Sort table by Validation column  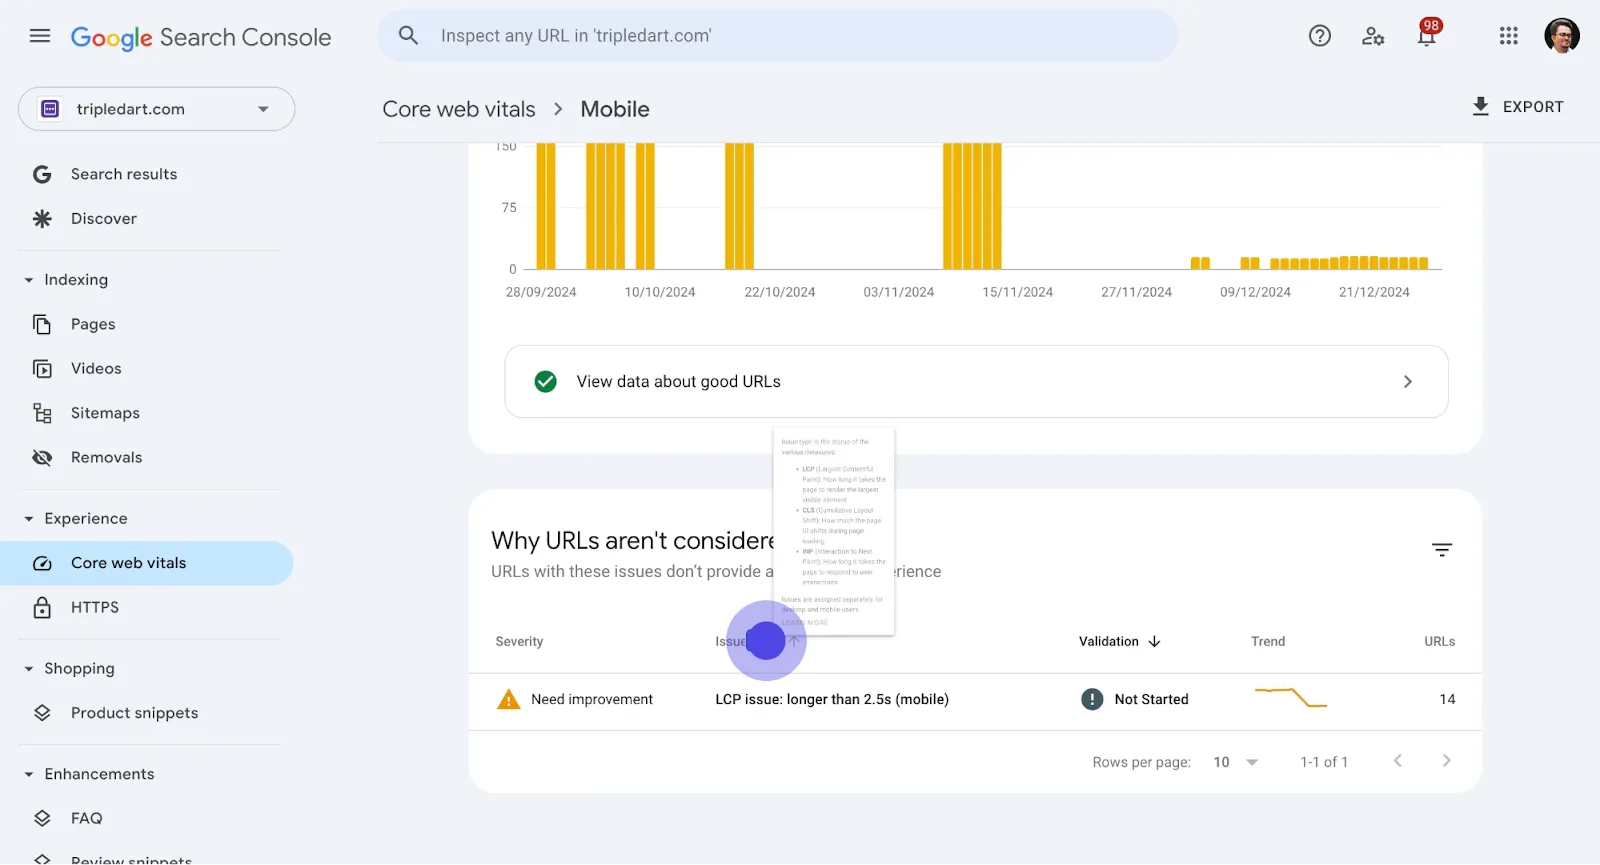(1108, 642)
